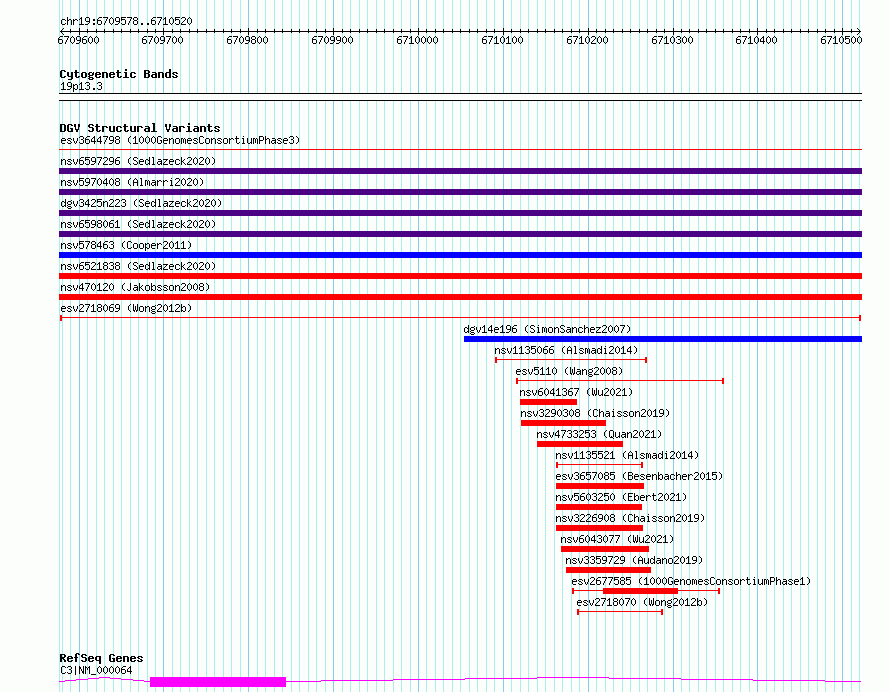The width and height of the screenshot is (890, 692).
Task: Click the nsv4733253 (Quan2021) red bar
Action: pos(580,444)
